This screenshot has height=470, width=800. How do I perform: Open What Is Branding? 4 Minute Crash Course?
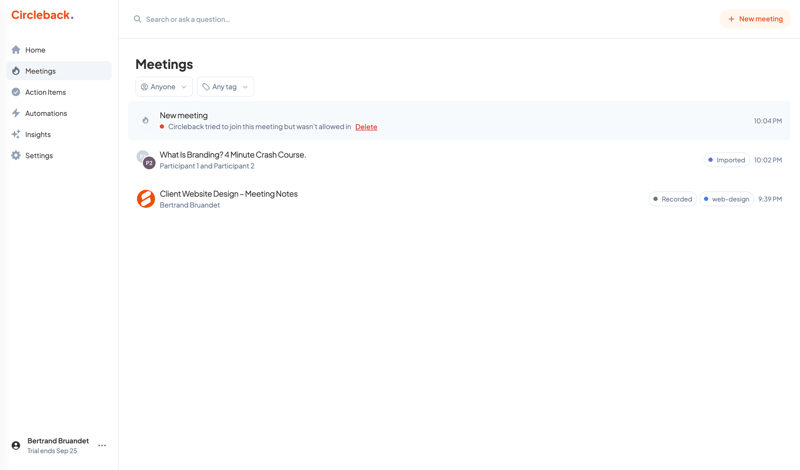(233, 155)
